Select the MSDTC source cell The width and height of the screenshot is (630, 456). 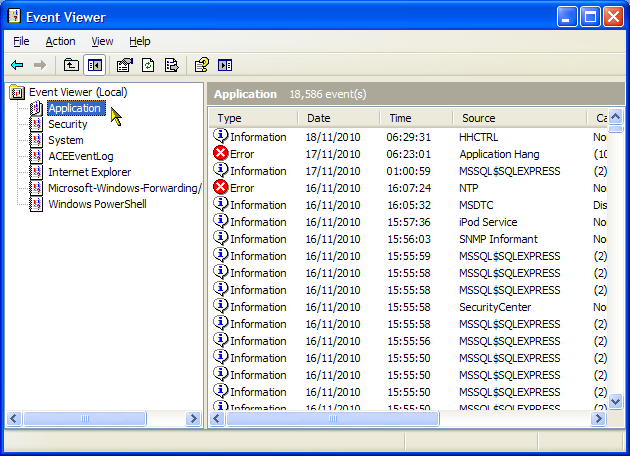tap(476, 205)
